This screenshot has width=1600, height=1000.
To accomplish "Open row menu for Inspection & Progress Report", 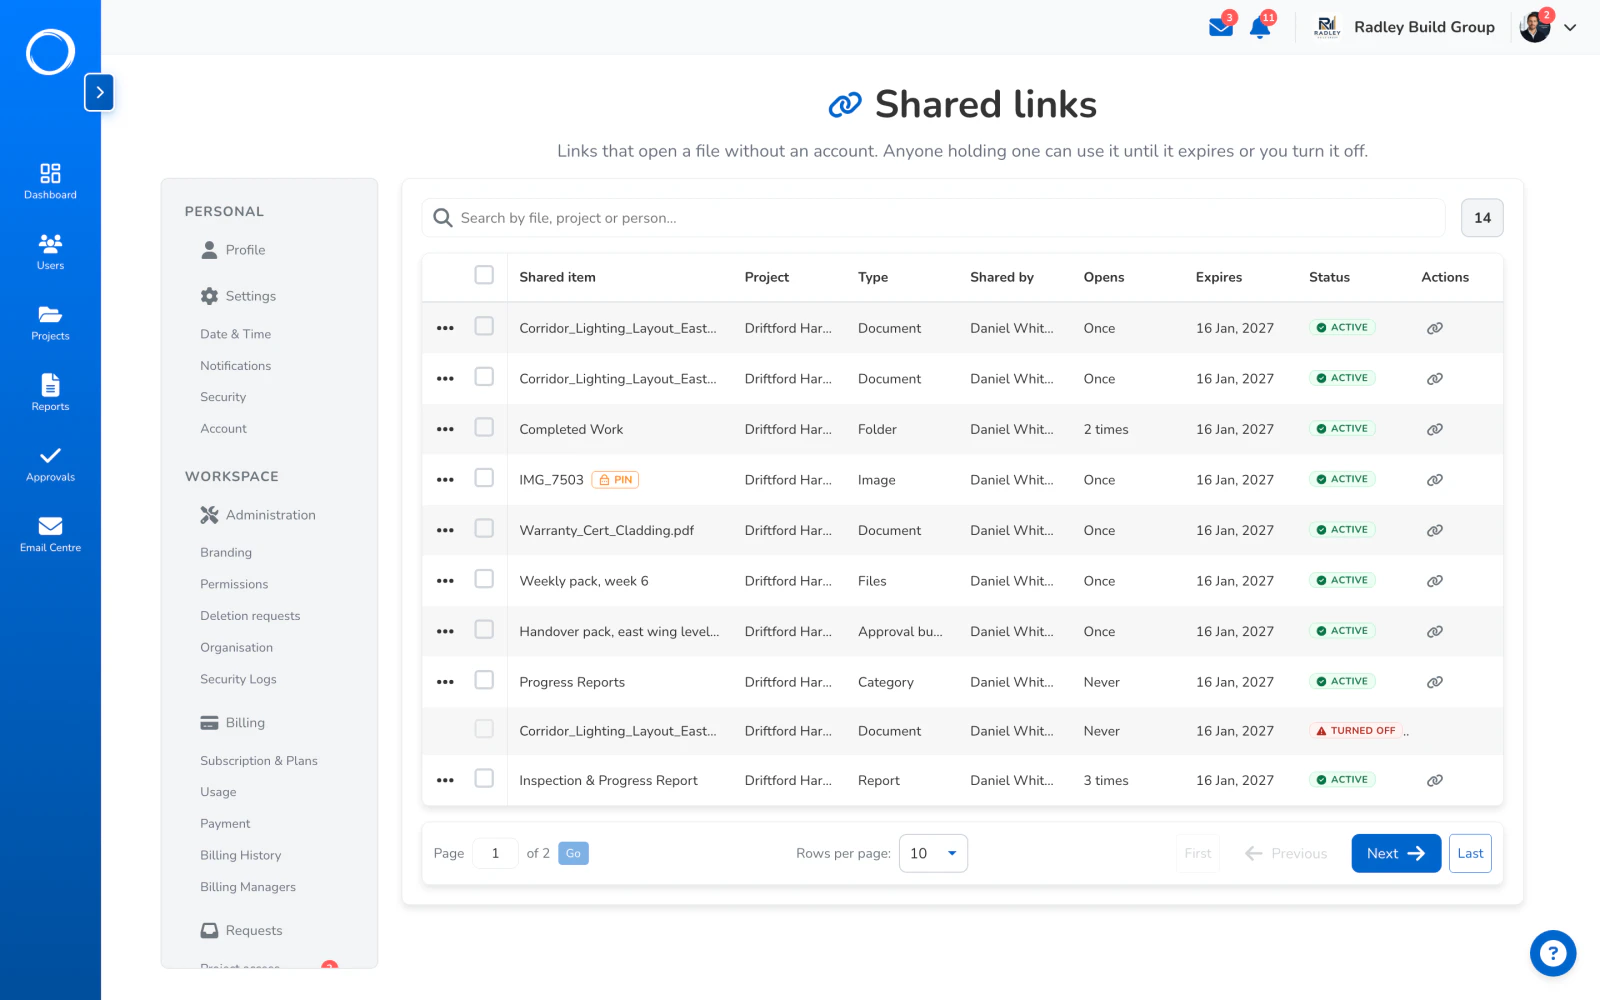I will tap(445, 780).
